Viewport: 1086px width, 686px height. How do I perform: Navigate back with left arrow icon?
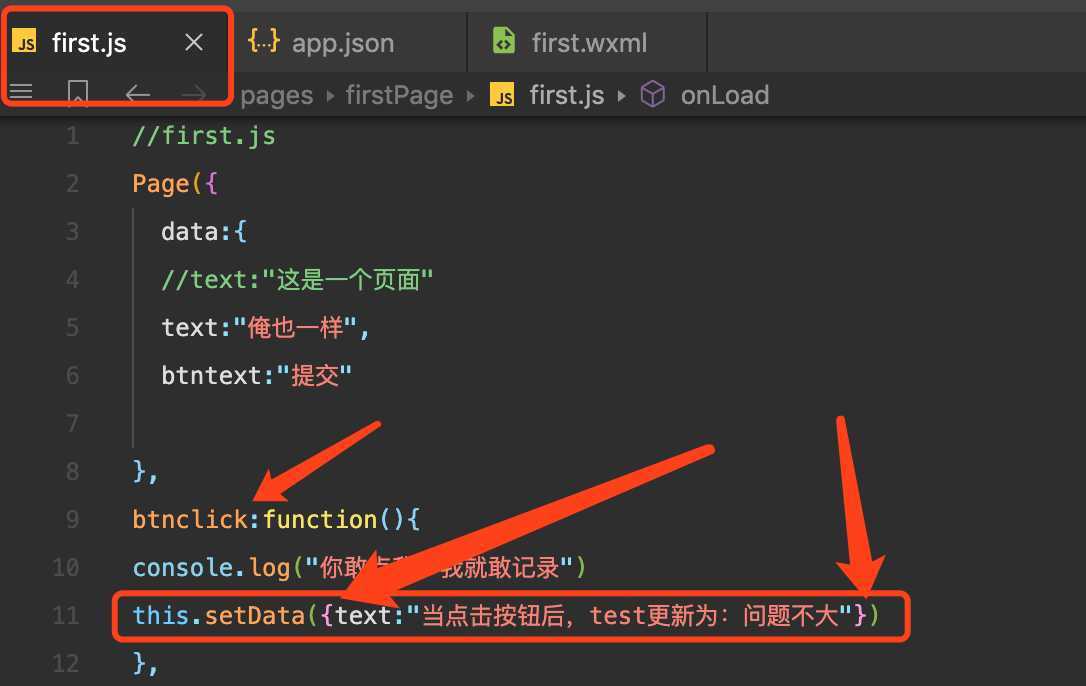[x=138, y=94]
